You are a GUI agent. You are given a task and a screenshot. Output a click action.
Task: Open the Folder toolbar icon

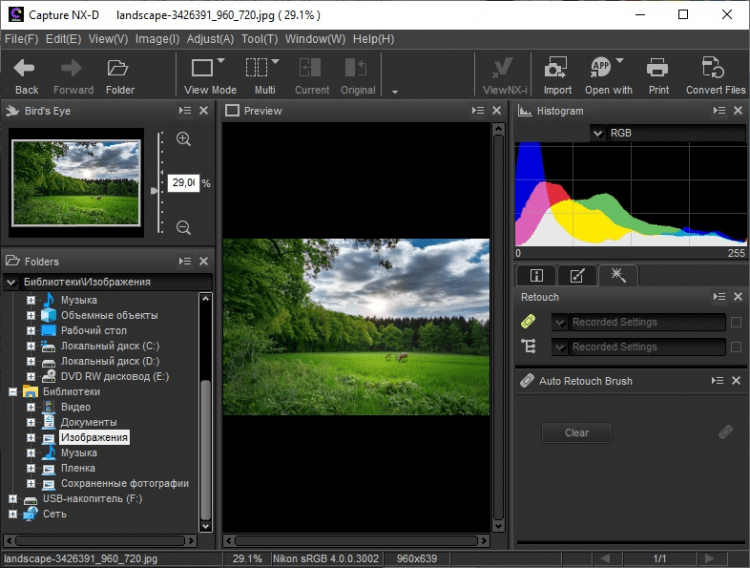click(120, 69)
